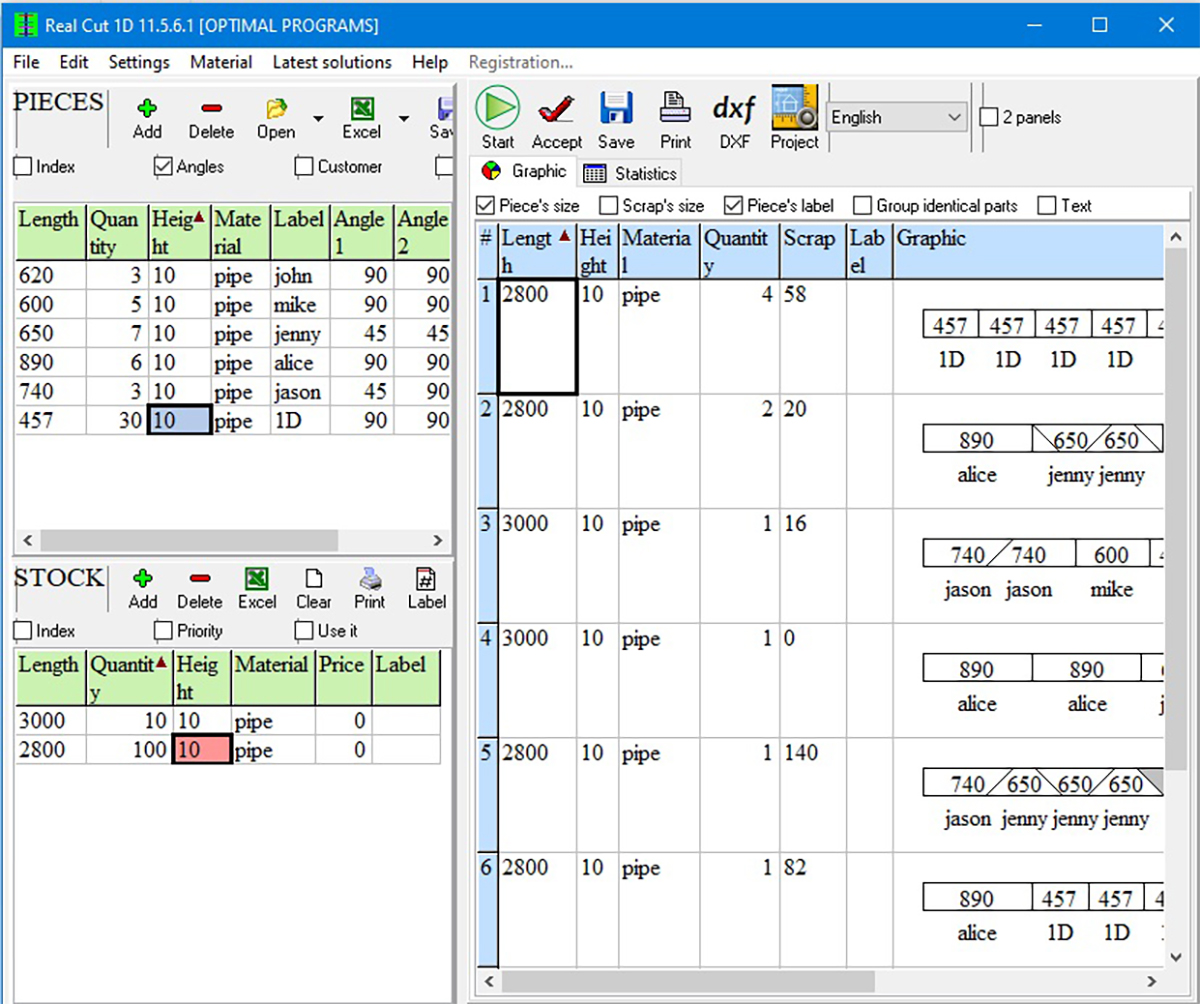Viewport: 1200px width, 1004px height.
Task: Enable the Scrap's size checkbox
Action: [608, 206]
